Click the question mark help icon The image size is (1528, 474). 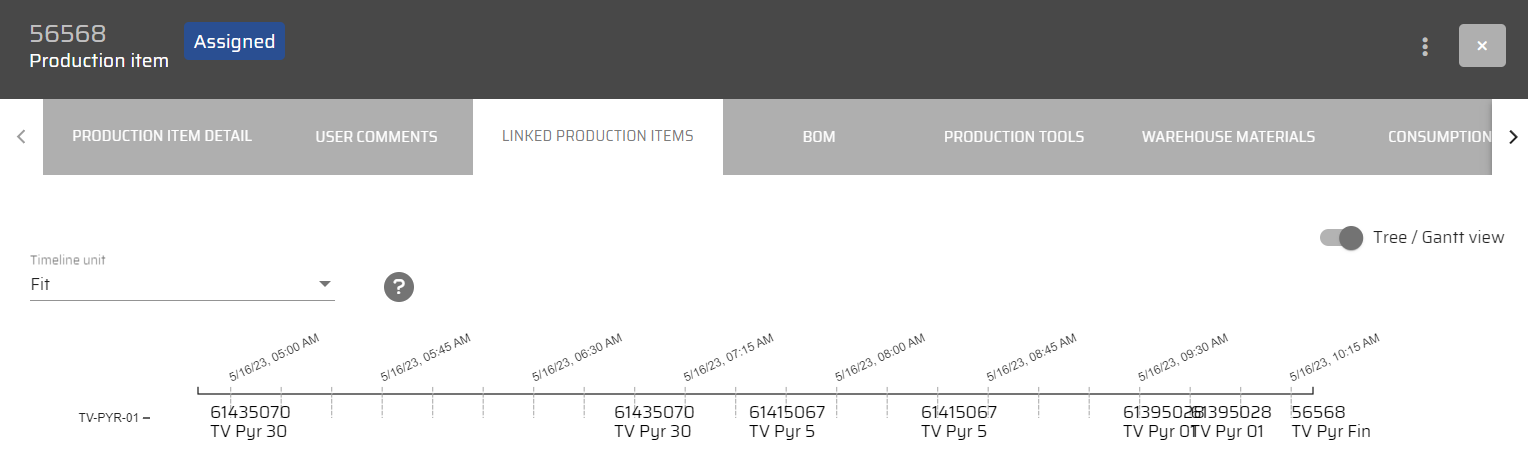click(x=399, y=287)
